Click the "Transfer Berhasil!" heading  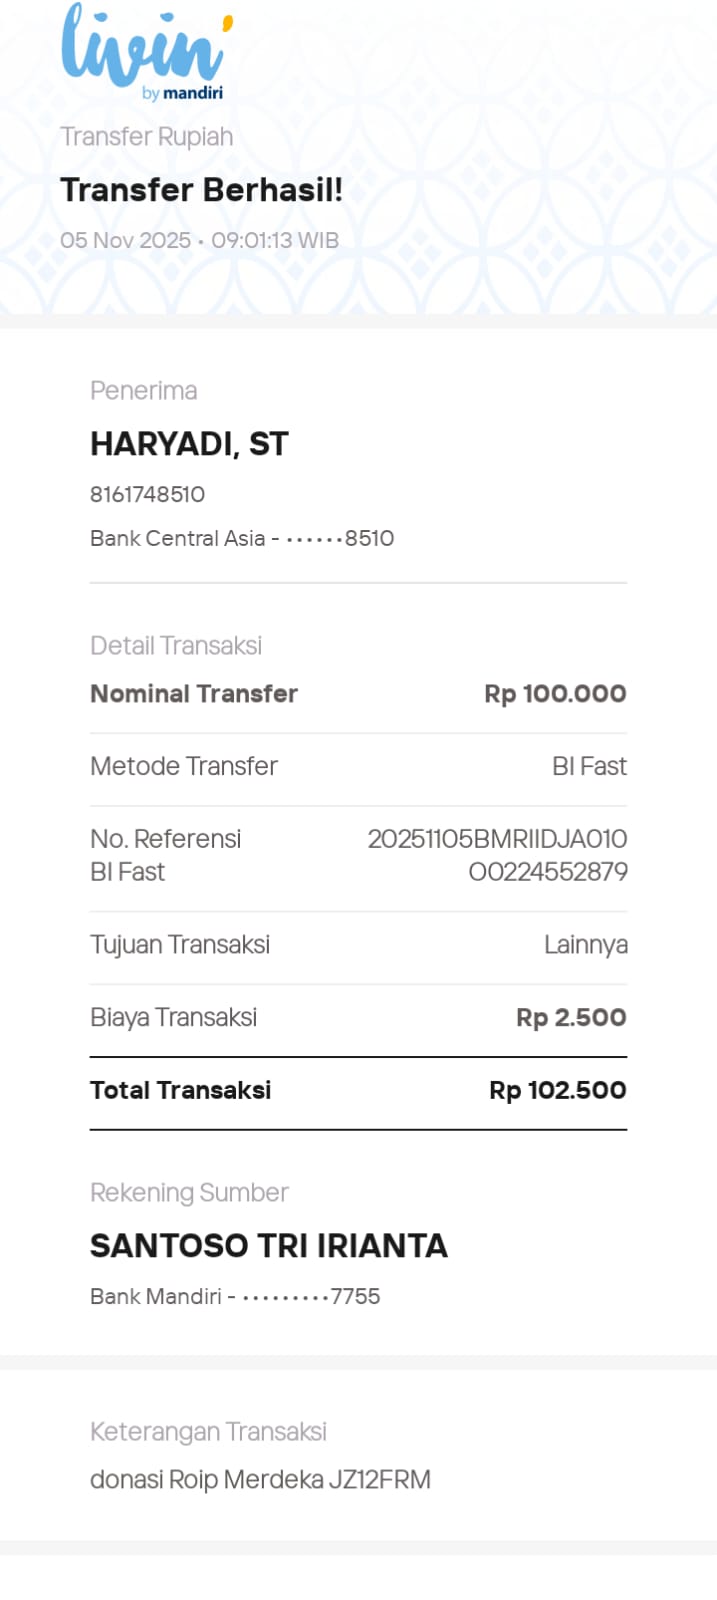(201, 190)
